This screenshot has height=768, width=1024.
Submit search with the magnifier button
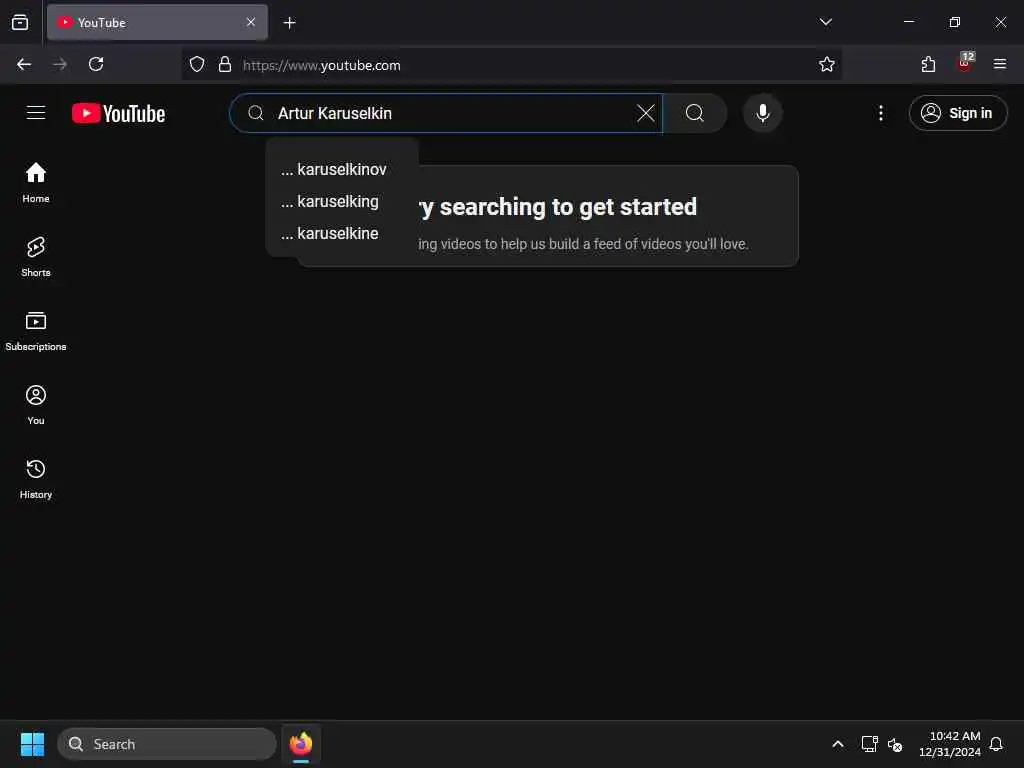pos(695,113)
